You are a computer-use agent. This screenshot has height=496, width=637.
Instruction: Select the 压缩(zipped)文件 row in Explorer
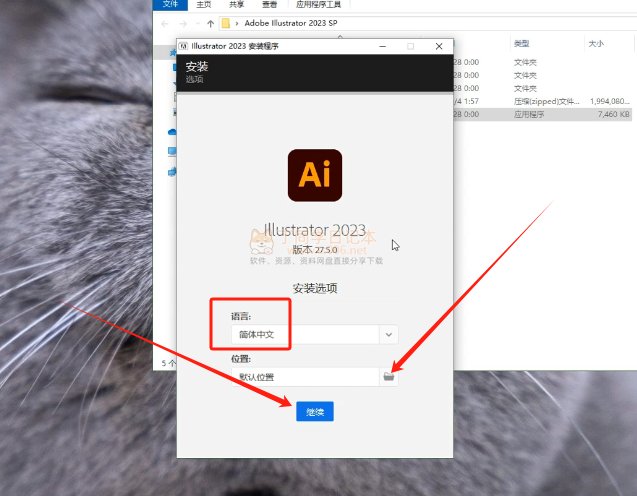[542, 101]
